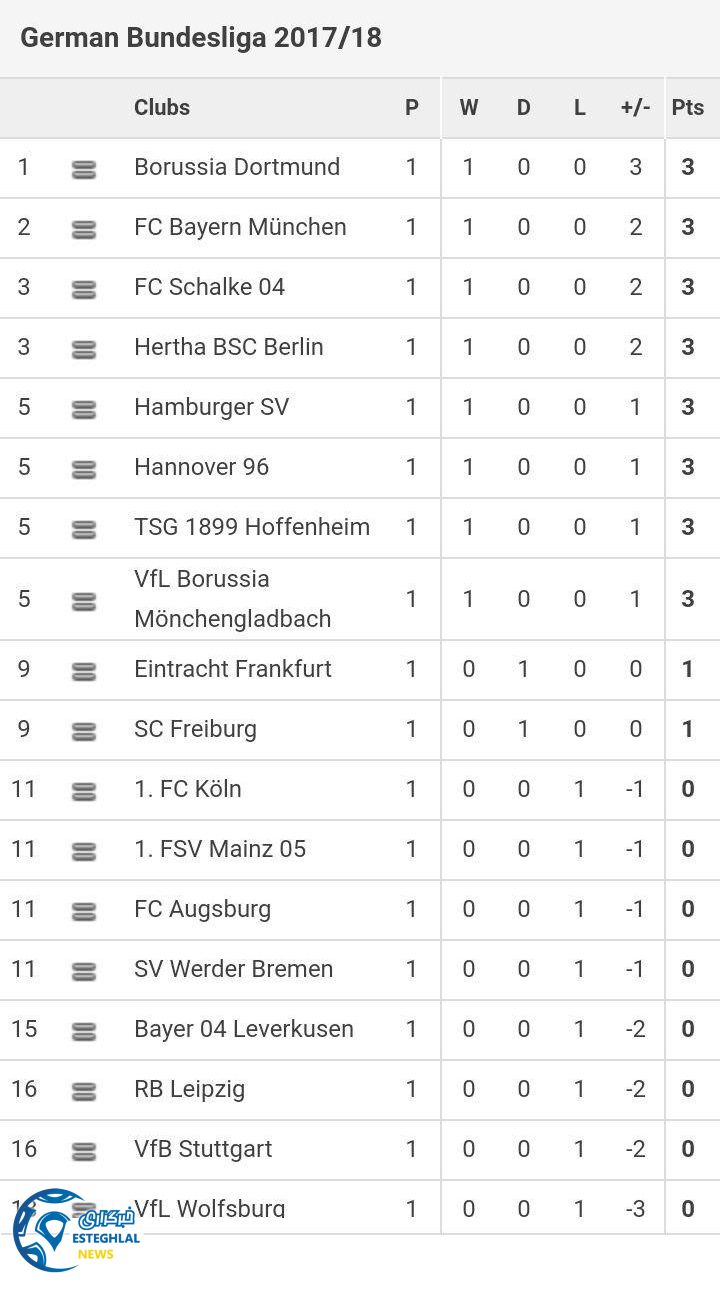The image size is (720, 1294).
Task: Open VfL Borussia Mönchengladbach club entry
Action: pos(232,599)
